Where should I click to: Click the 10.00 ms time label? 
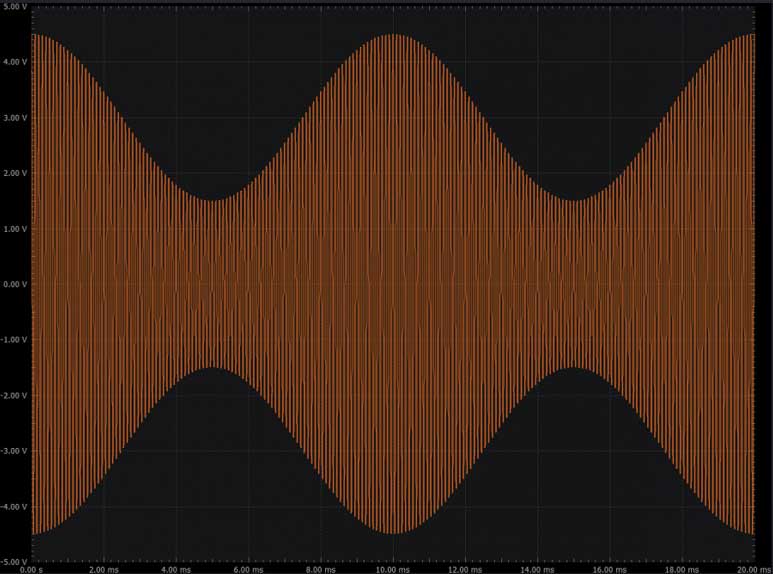(393, 570)
